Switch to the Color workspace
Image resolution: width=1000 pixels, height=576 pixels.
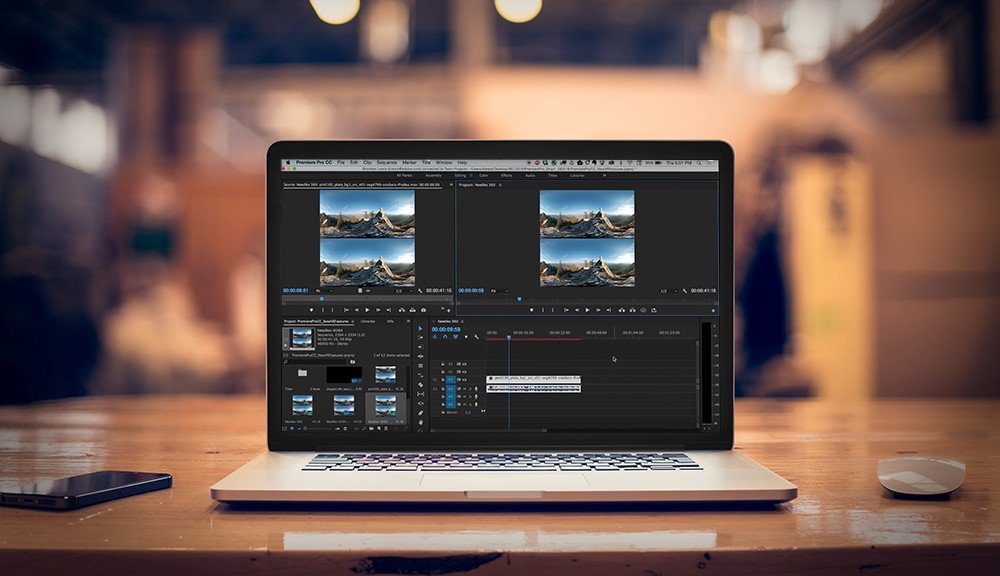[482, 175]
